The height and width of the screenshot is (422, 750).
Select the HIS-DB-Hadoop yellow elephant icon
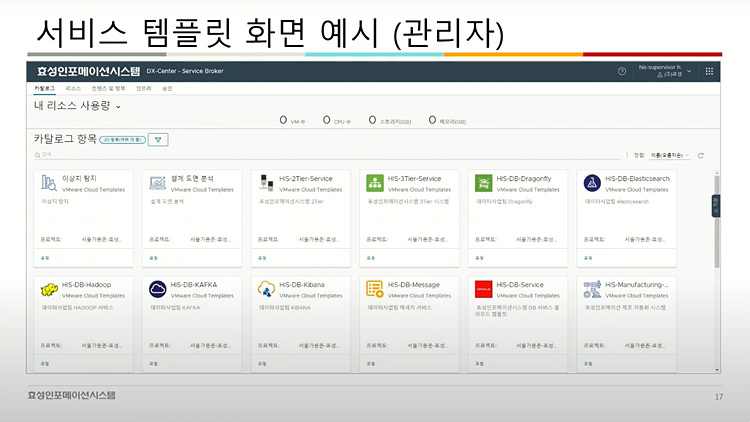[x=49, y=289]
